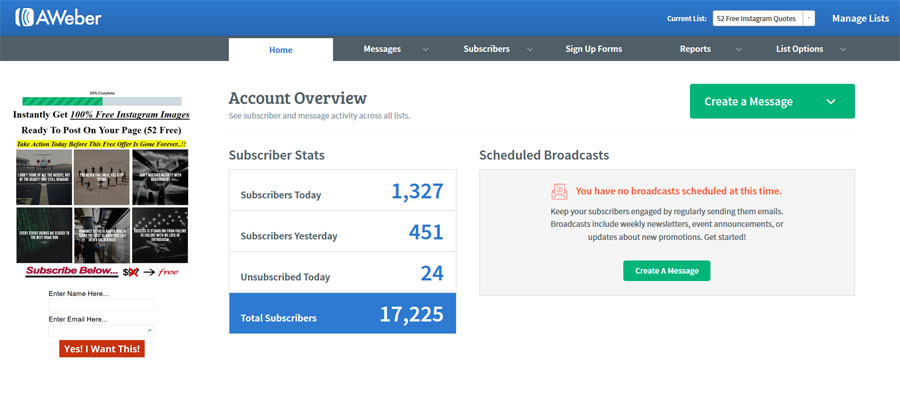Click the Total Subscribers row
This screenshot has height=396, width=900.
[x=343, y=313]
